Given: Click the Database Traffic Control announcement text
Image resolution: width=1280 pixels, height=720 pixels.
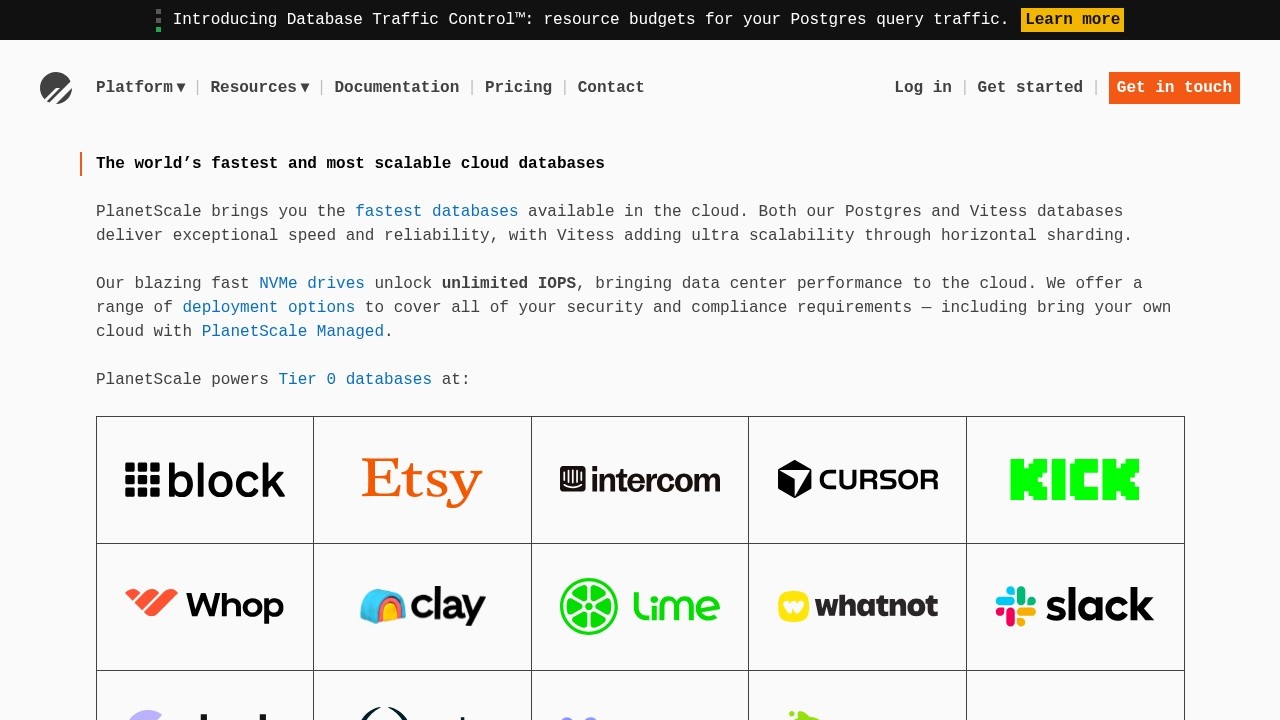Looking at the screenshot, I should tap(591, 20).
